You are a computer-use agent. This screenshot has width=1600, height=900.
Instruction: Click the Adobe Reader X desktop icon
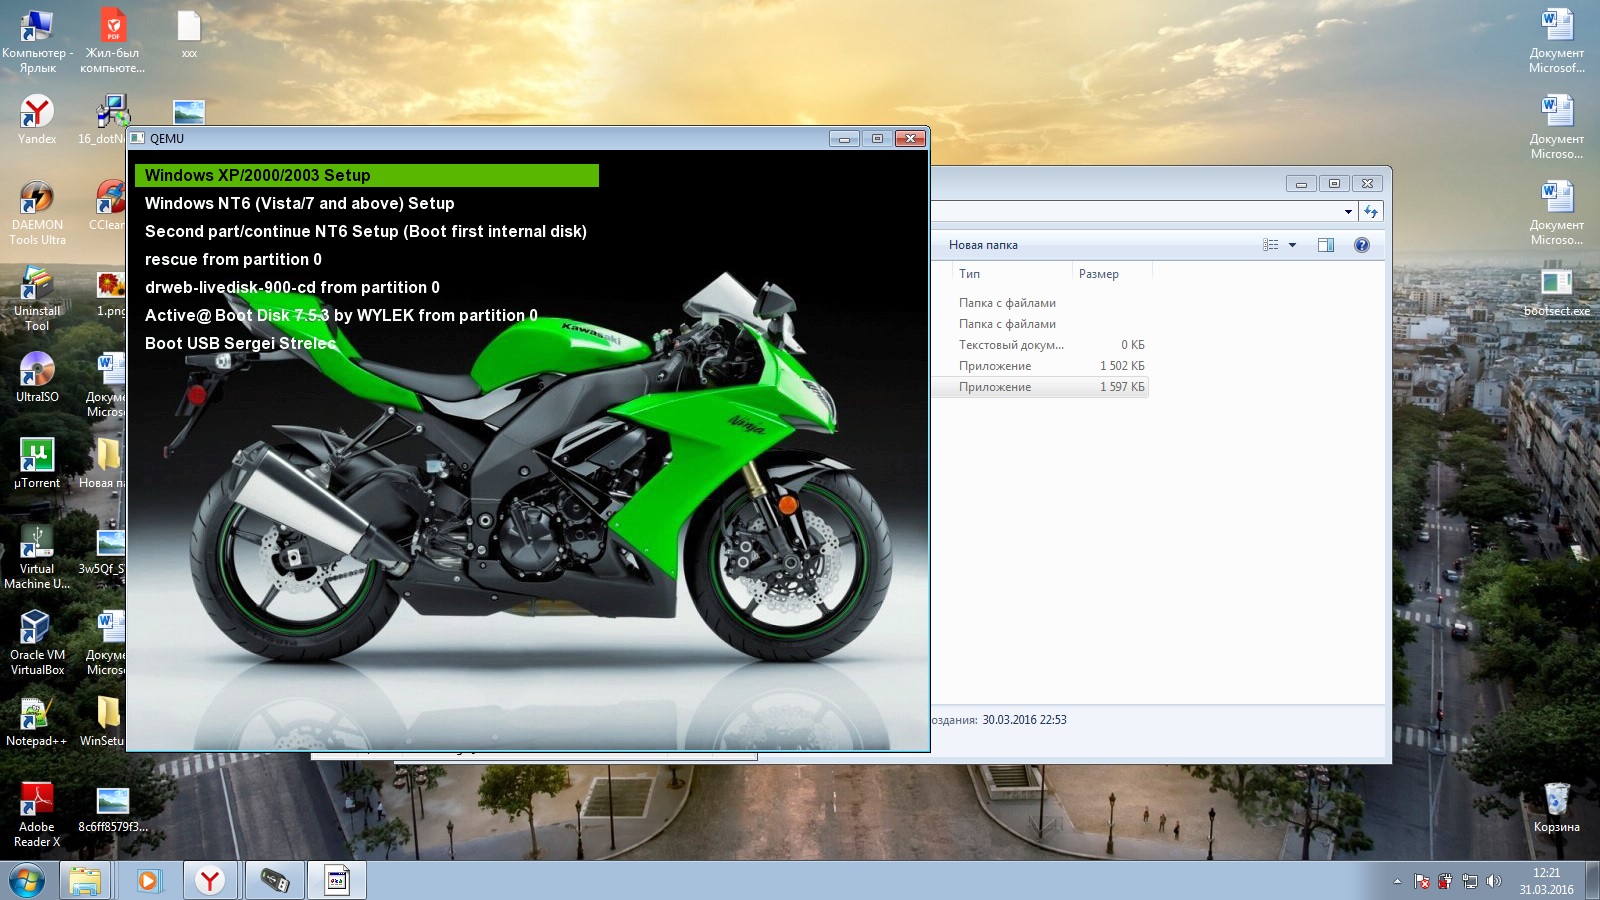tap(37, 801)
